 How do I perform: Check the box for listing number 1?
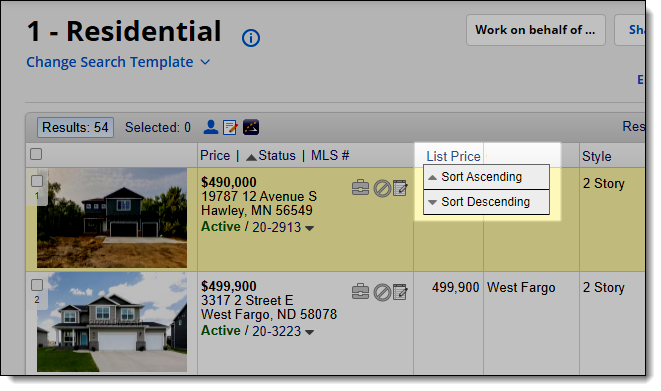pyautogui.click(x=37, y=181)
